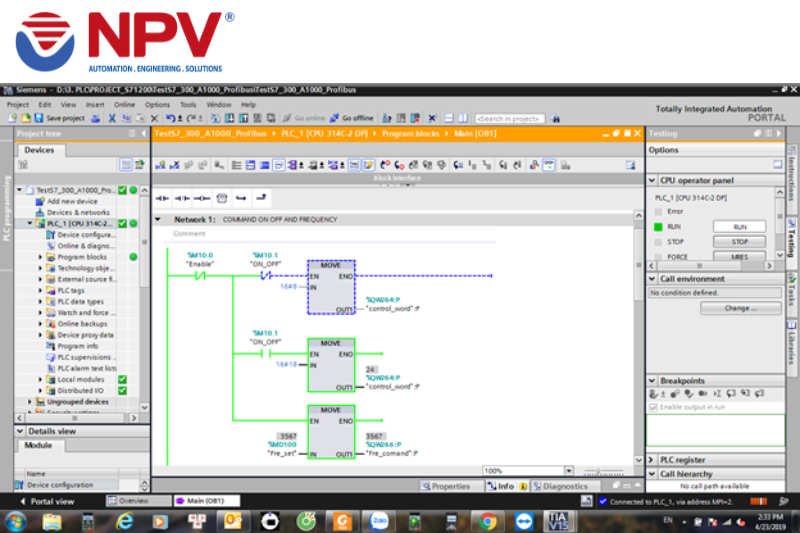Click the Chrome icon in Windows taskbar

coord(487,521)
